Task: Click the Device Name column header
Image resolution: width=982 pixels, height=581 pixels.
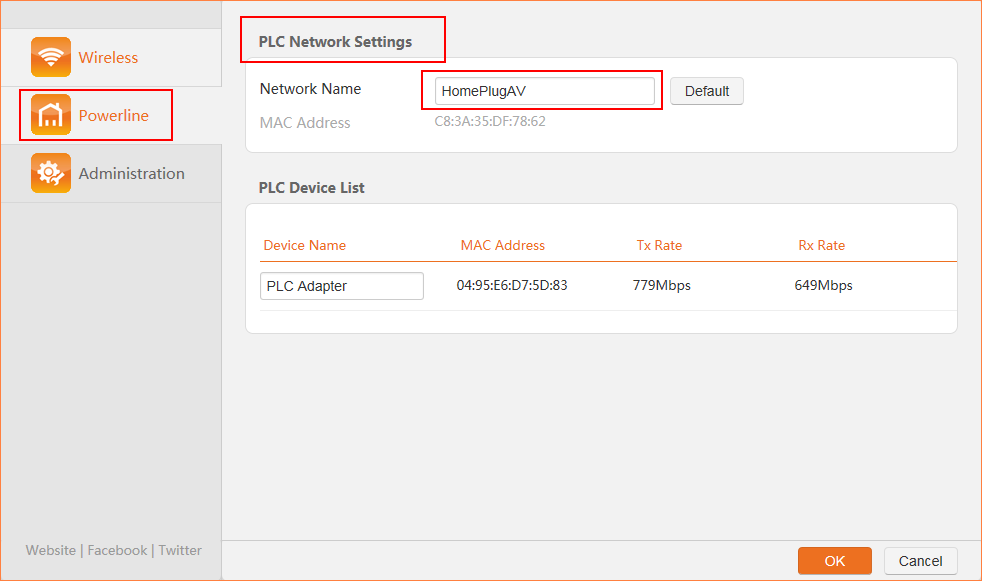Action: 304,245
